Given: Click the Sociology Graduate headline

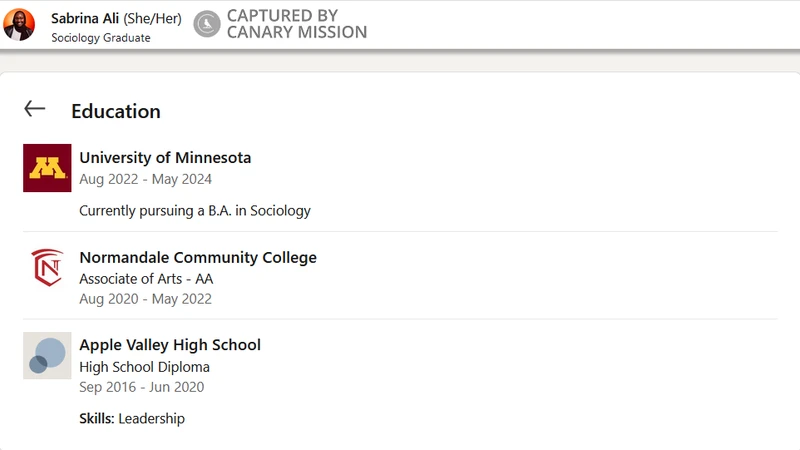Looking at the screenshot, I should 101,38.
